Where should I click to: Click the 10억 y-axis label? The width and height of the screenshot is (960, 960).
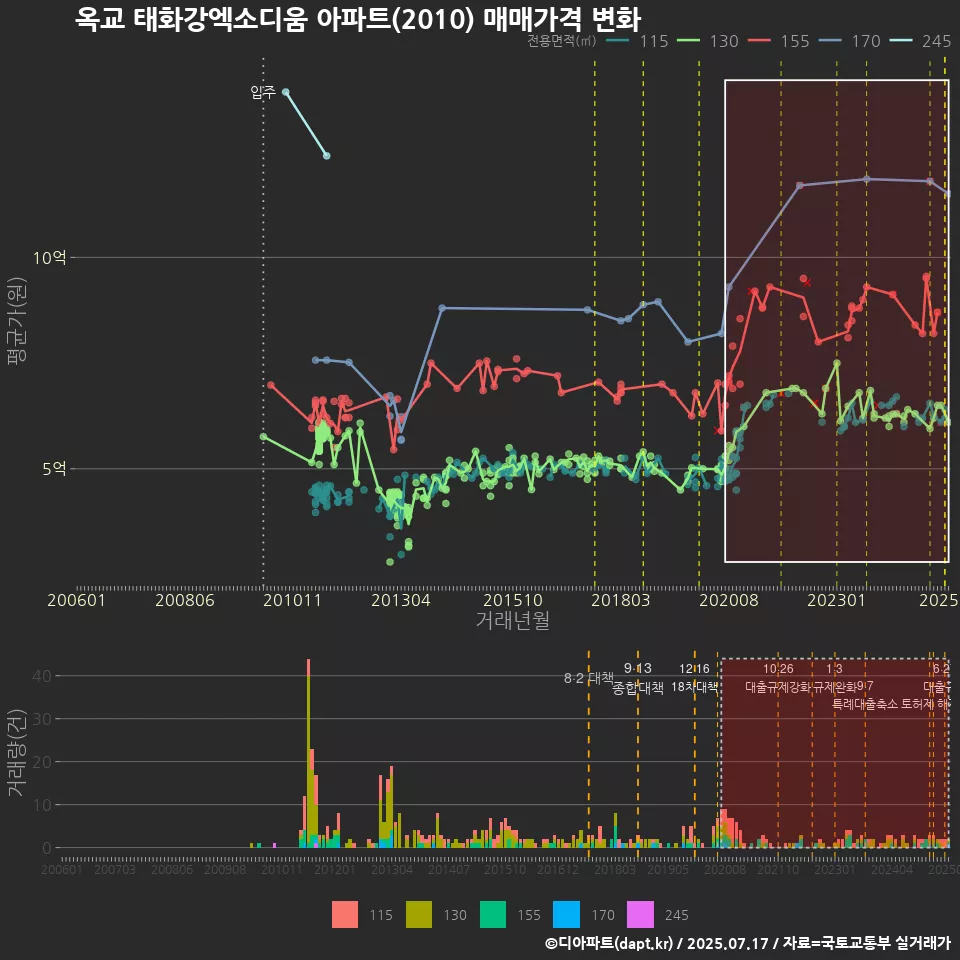[50, 258]
